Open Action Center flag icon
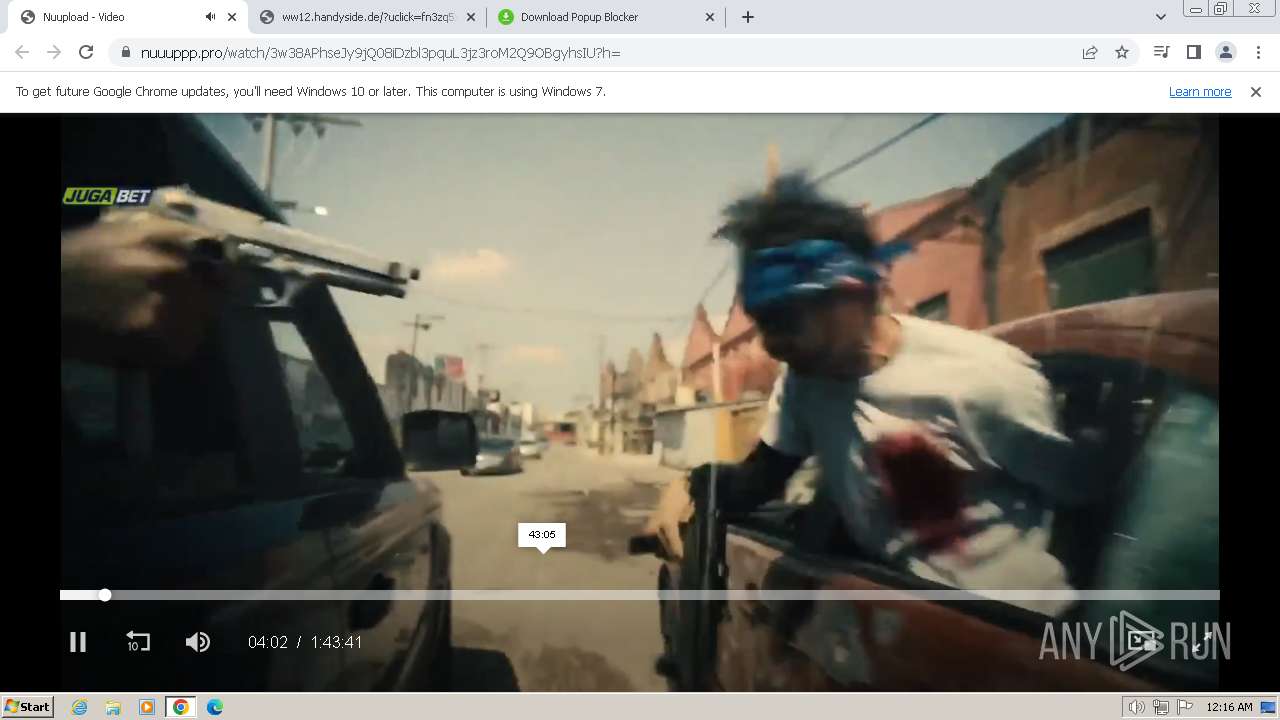Image resolution: width=1280 pixels, height=720 pixels. [1185, 707]
